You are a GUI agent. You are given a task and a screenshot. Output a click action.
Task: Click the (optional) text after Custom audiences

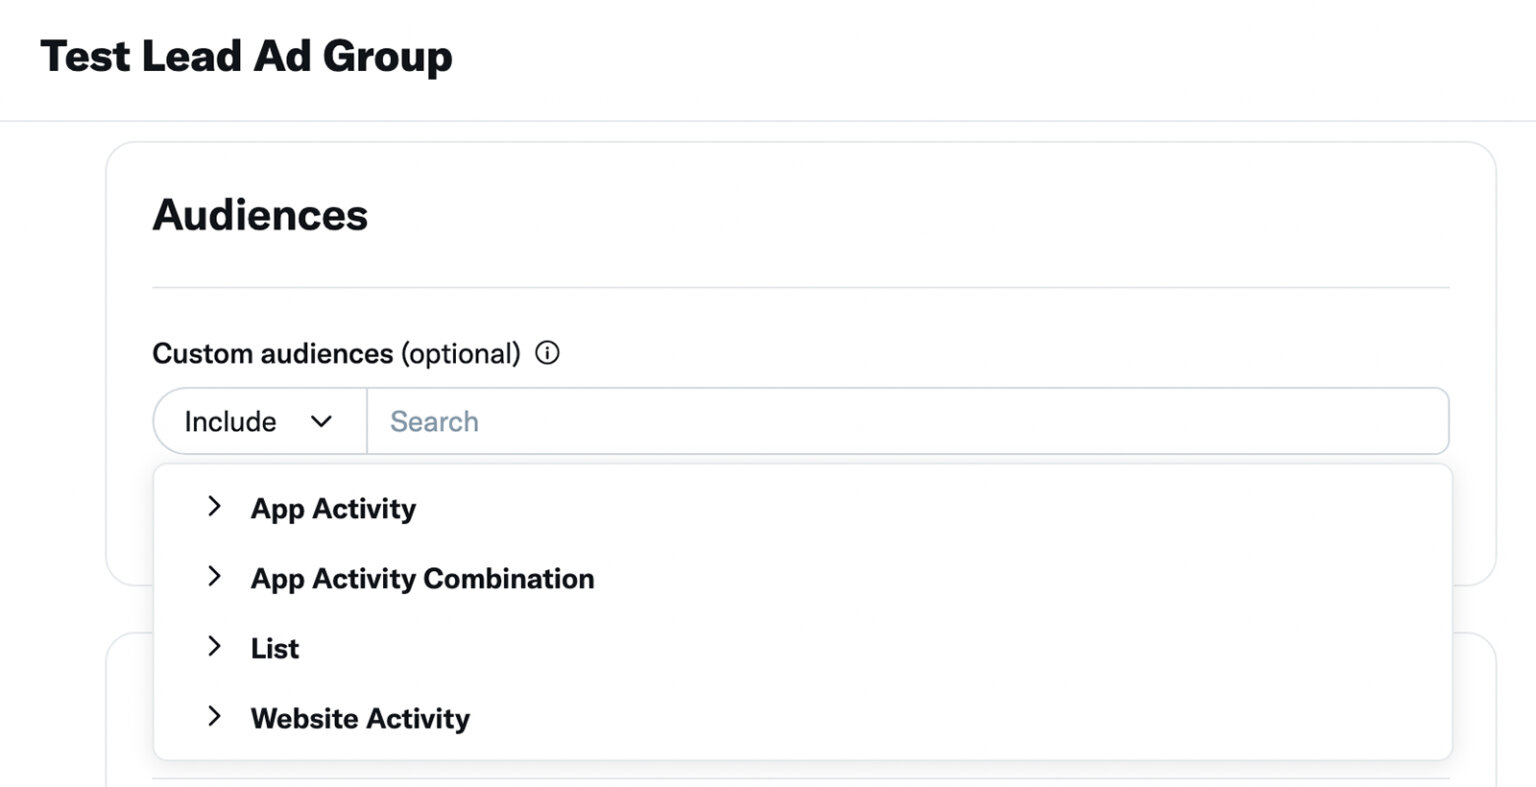pyautogui.click(x=461, y=353)
